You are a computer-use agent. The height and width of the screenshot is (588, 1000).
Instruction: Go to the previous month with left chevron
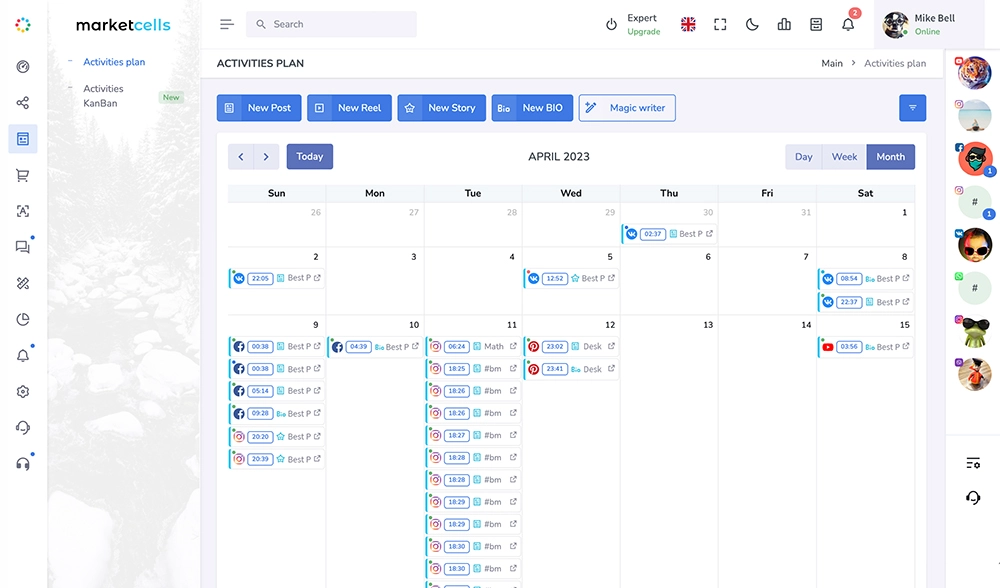(x=241, y=157)
